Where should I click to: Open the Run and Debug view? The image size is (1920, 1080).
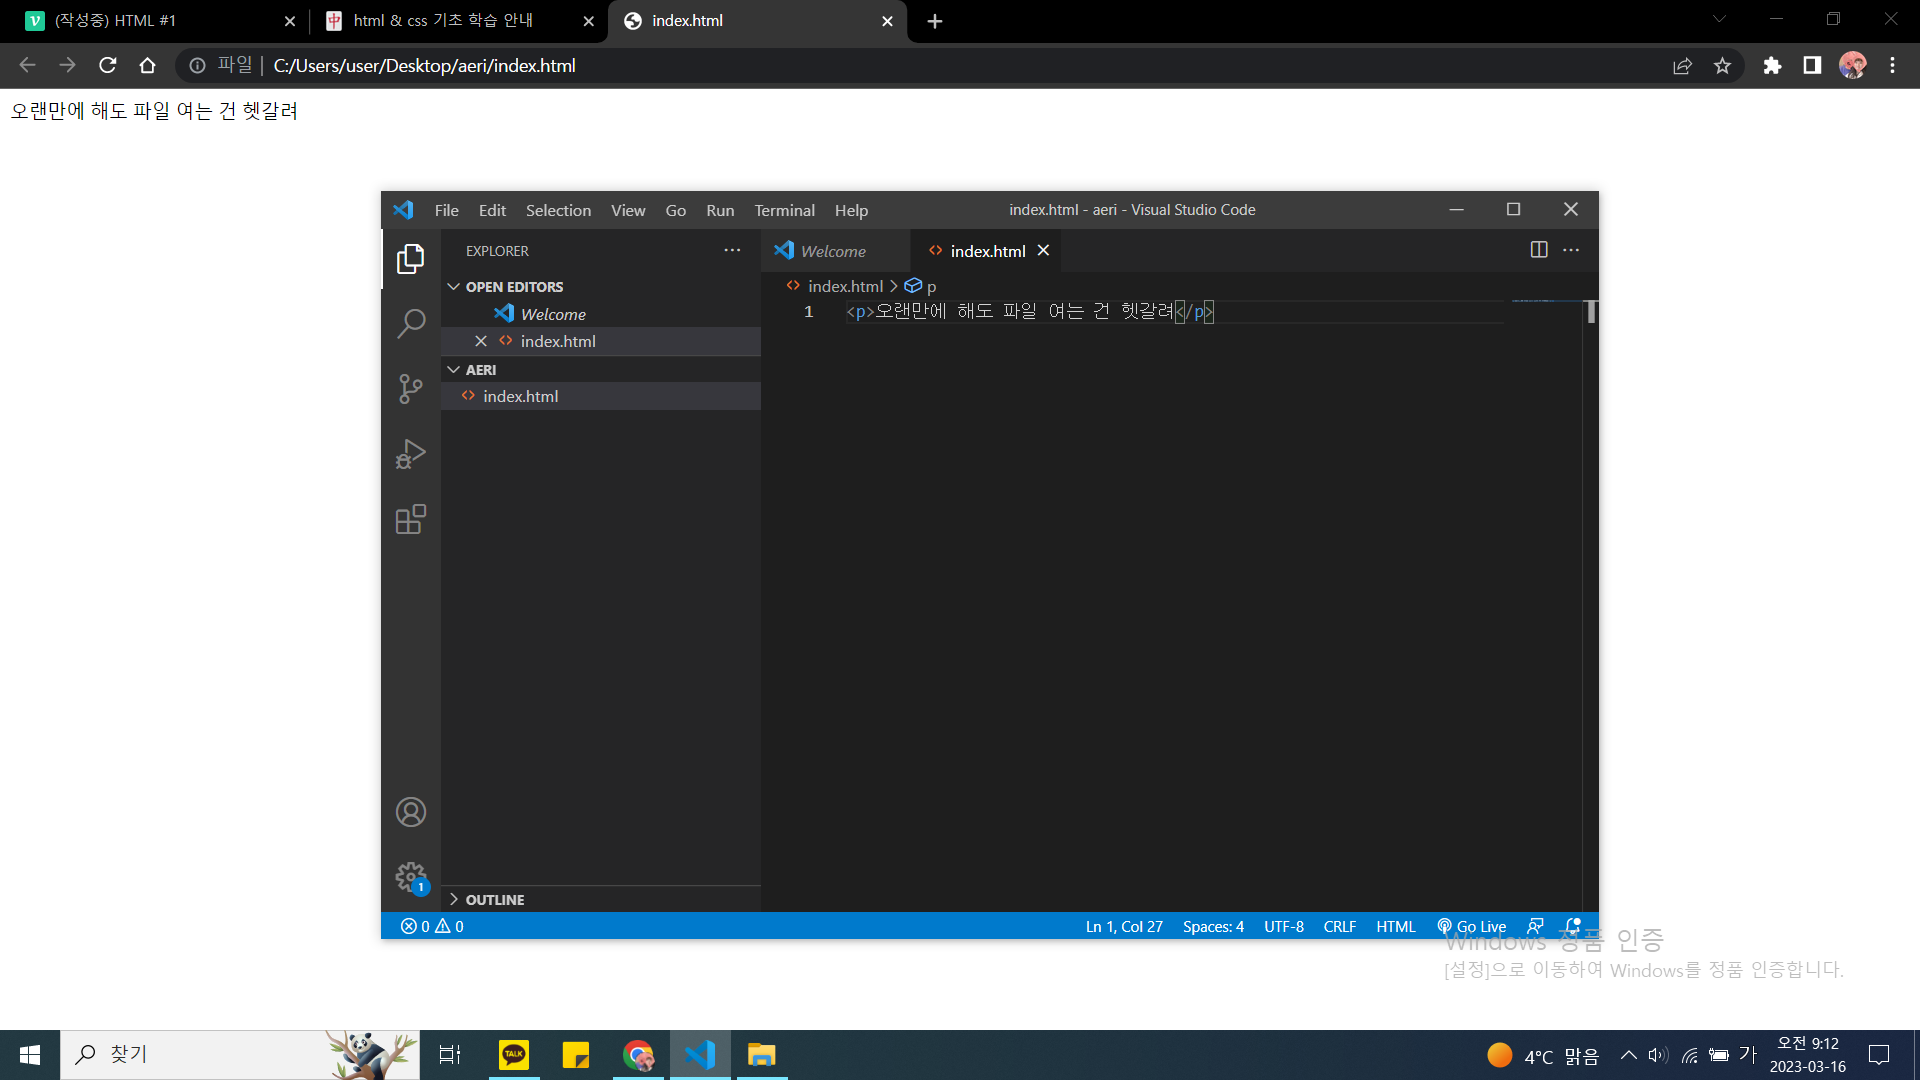tap(410, 454)
